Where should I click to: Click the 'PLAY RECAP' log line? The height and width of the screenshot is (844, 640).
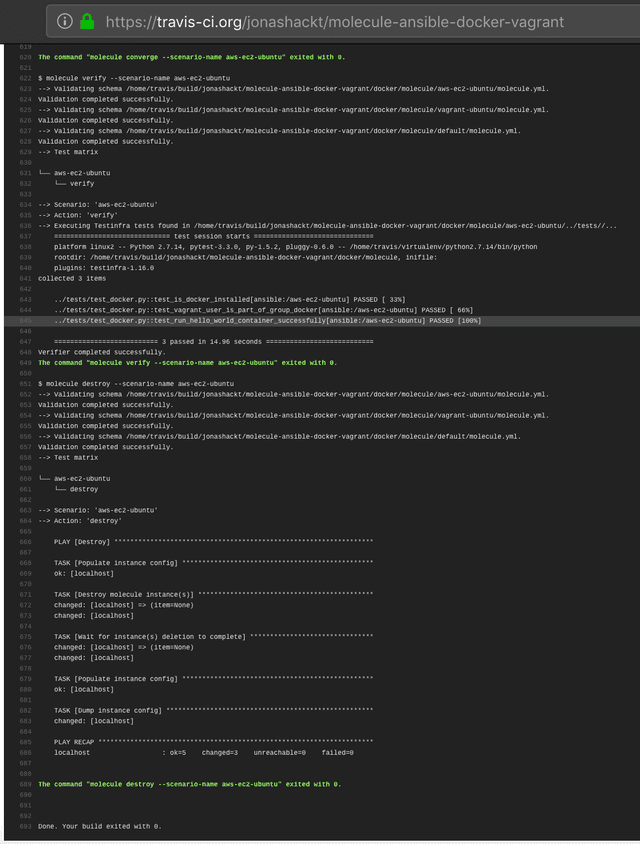pyautogui.click(x=213, y=741)
